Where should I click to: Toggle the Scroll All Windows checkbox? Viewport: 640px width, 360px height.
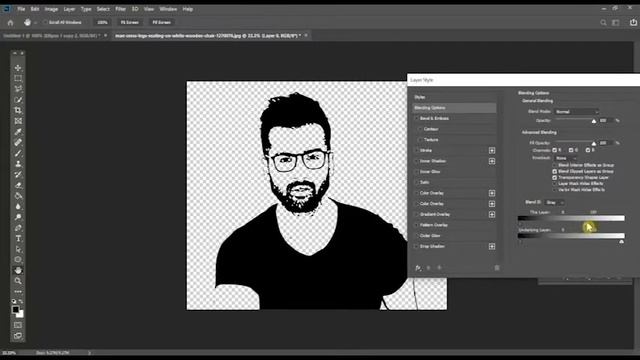point(45,22)
